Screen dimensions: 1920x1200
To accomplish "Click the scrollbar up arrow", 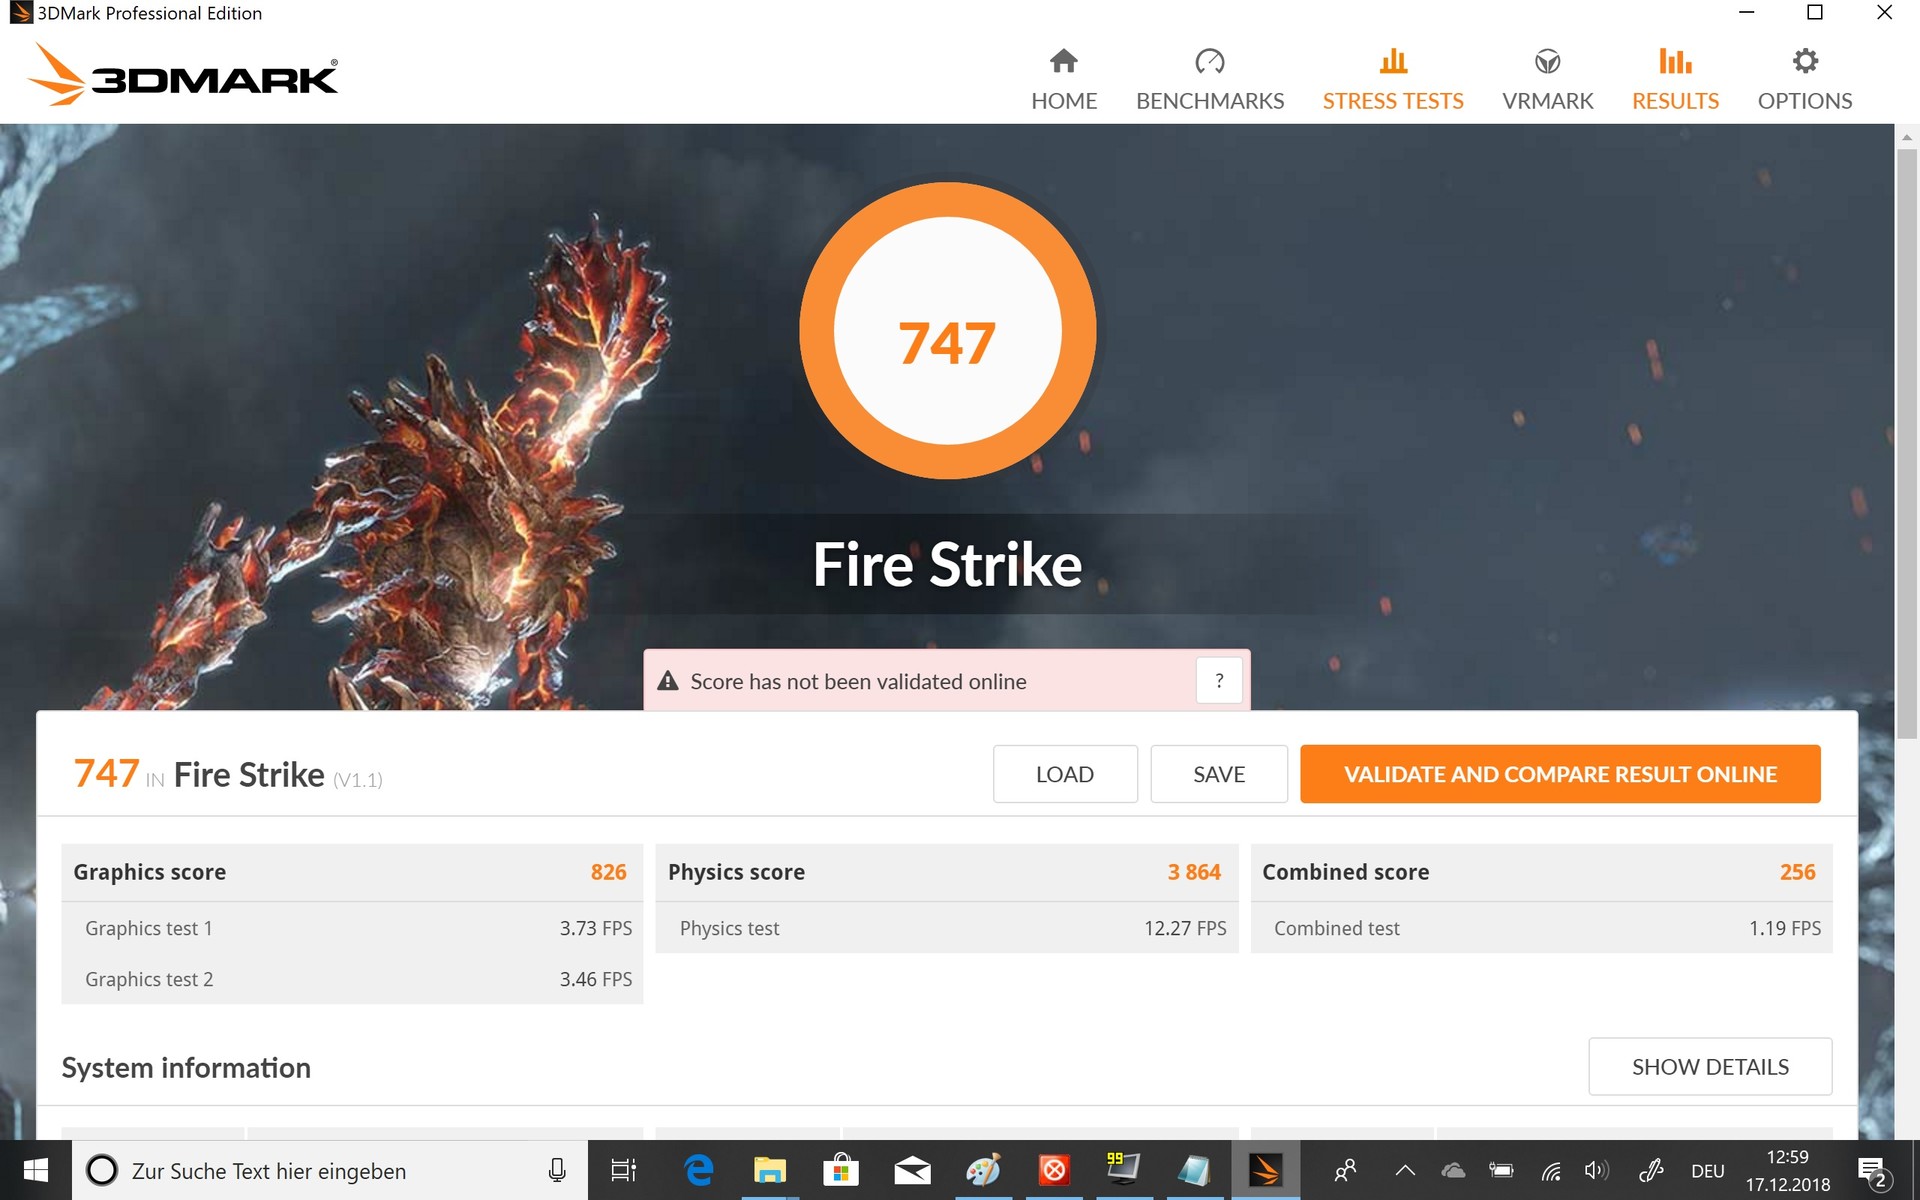I will (1907, 137).
